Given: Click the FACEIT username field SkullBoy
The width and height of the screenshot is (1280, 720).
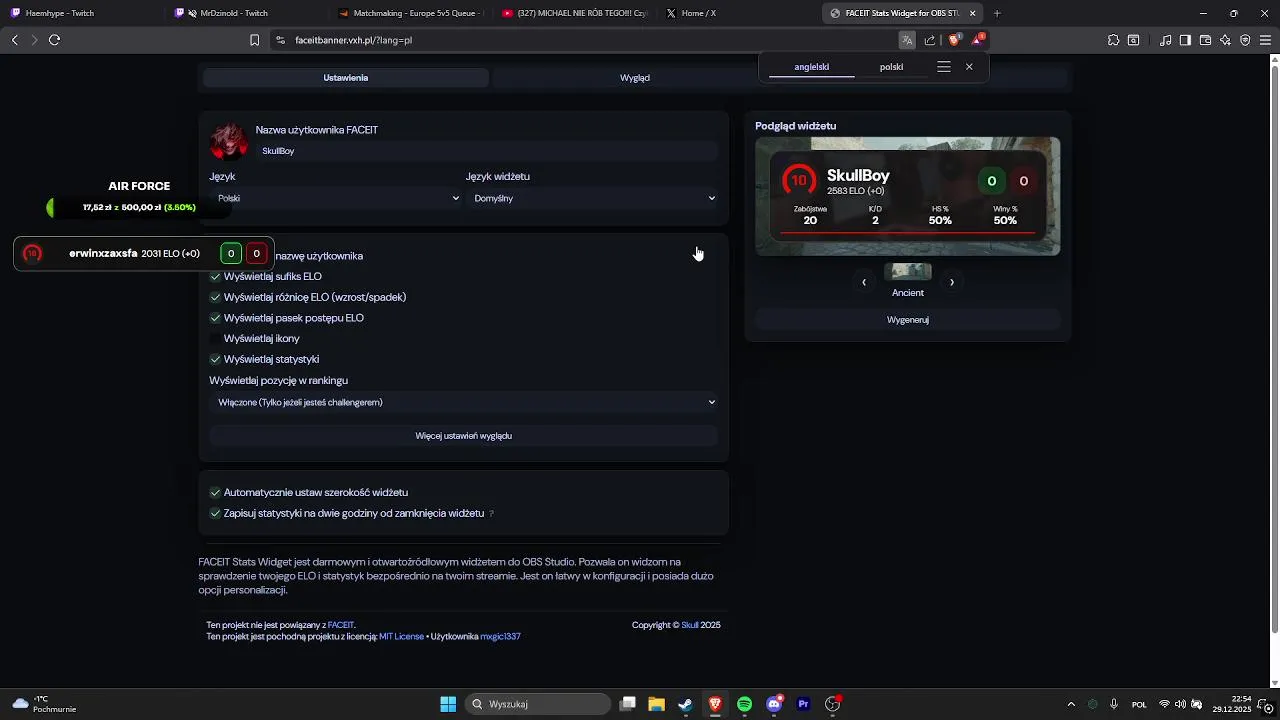Looking at the screenshot, I should click(487, 151).
